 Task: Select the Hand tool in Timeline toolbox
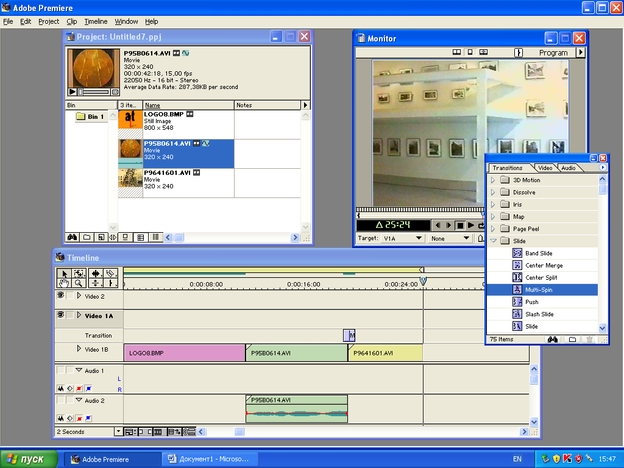click(x=64, y=284)
